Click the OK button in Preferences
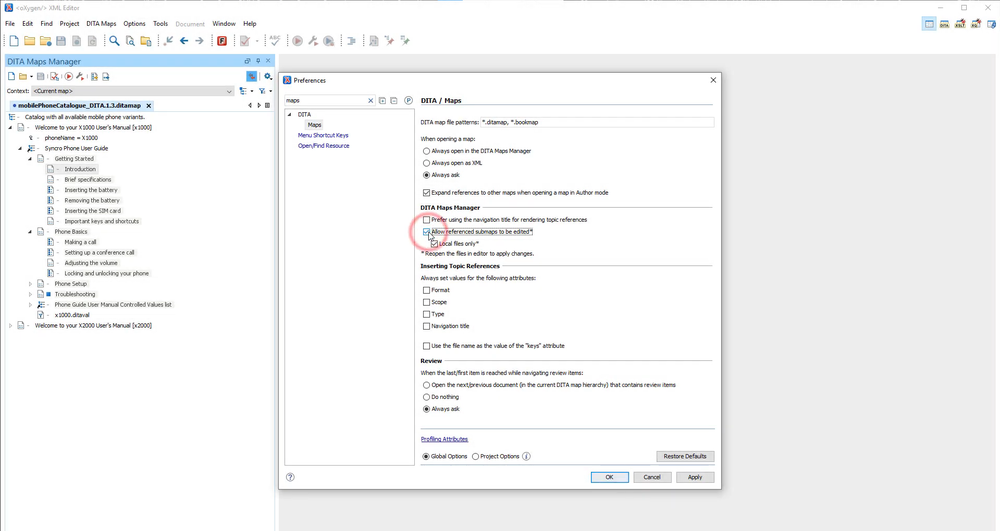The image size is (1000, 531). pos(609,477)
